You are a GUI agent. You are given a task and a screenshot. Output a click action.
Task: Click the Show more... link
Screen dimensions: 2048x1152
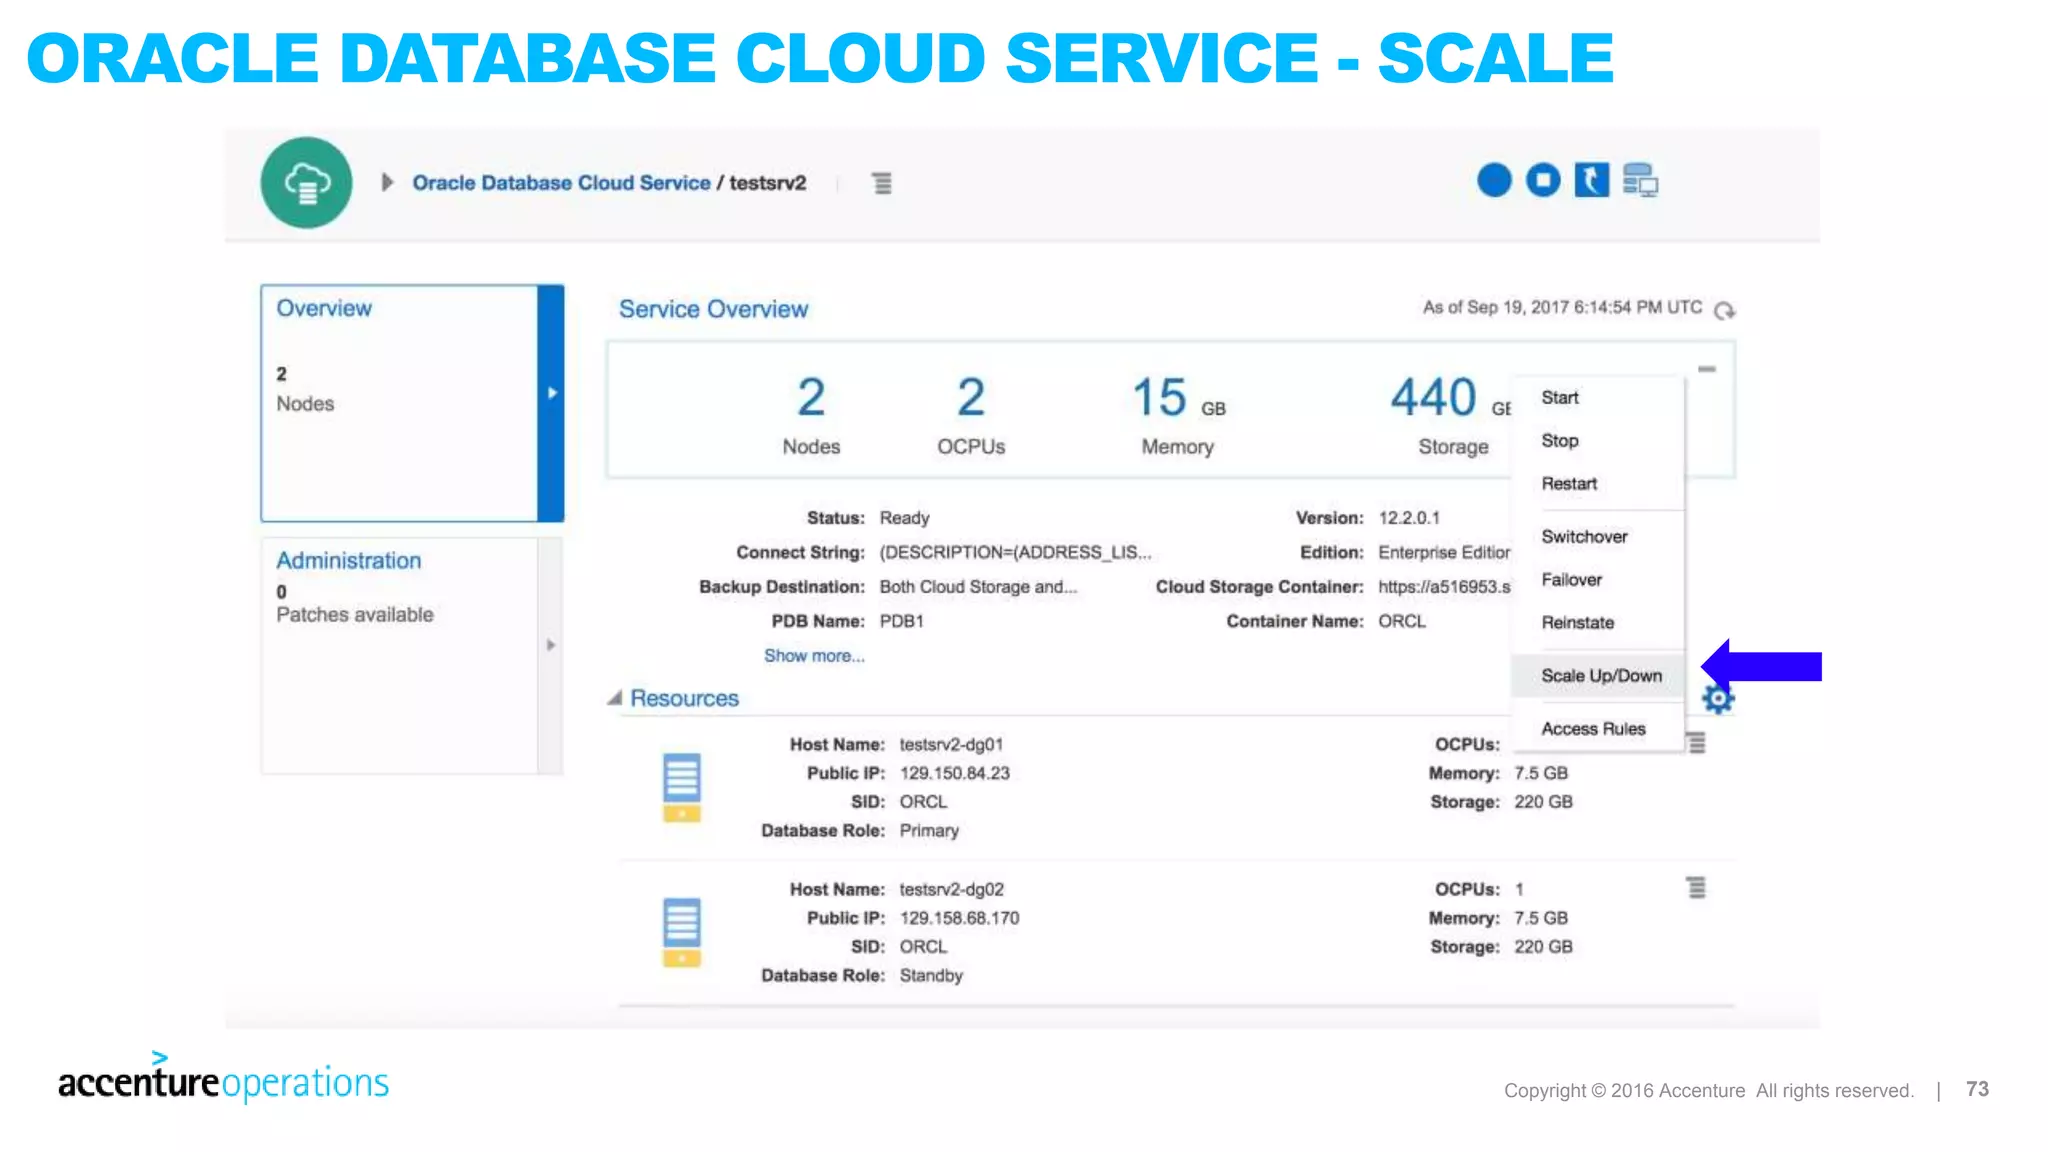(814, 656)
